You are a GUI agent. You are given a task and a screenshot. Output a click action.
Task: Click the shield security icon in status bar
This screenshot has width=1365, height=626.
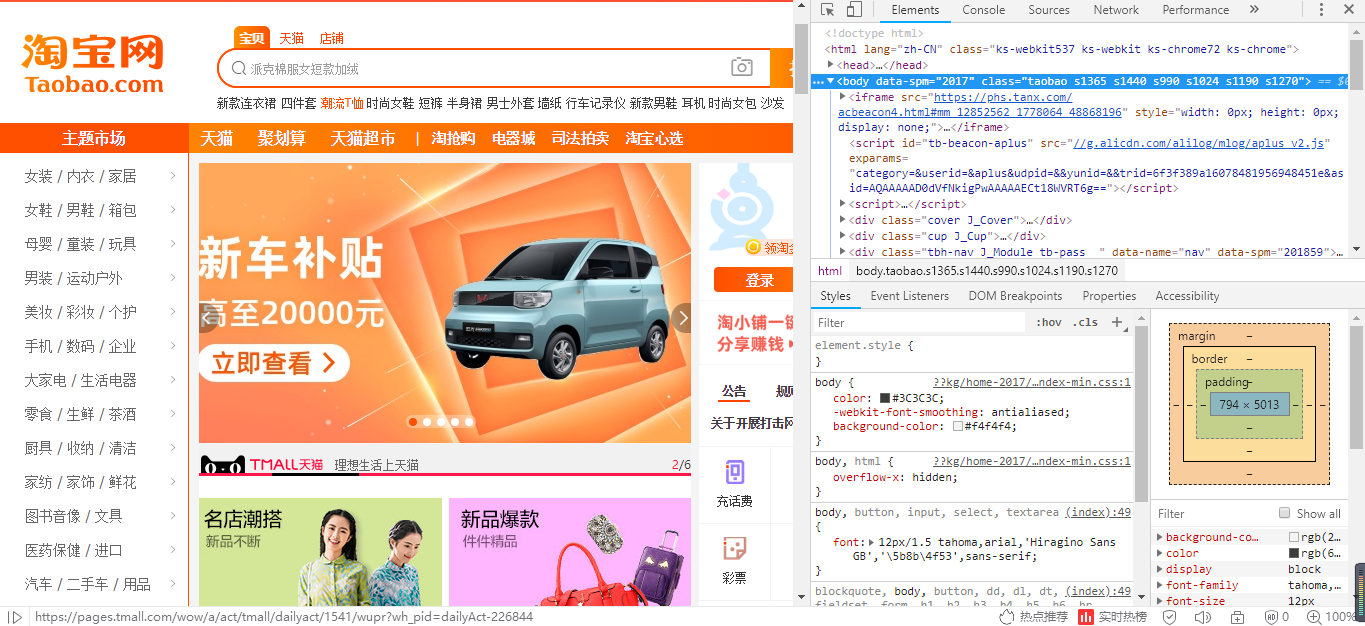1169,617
